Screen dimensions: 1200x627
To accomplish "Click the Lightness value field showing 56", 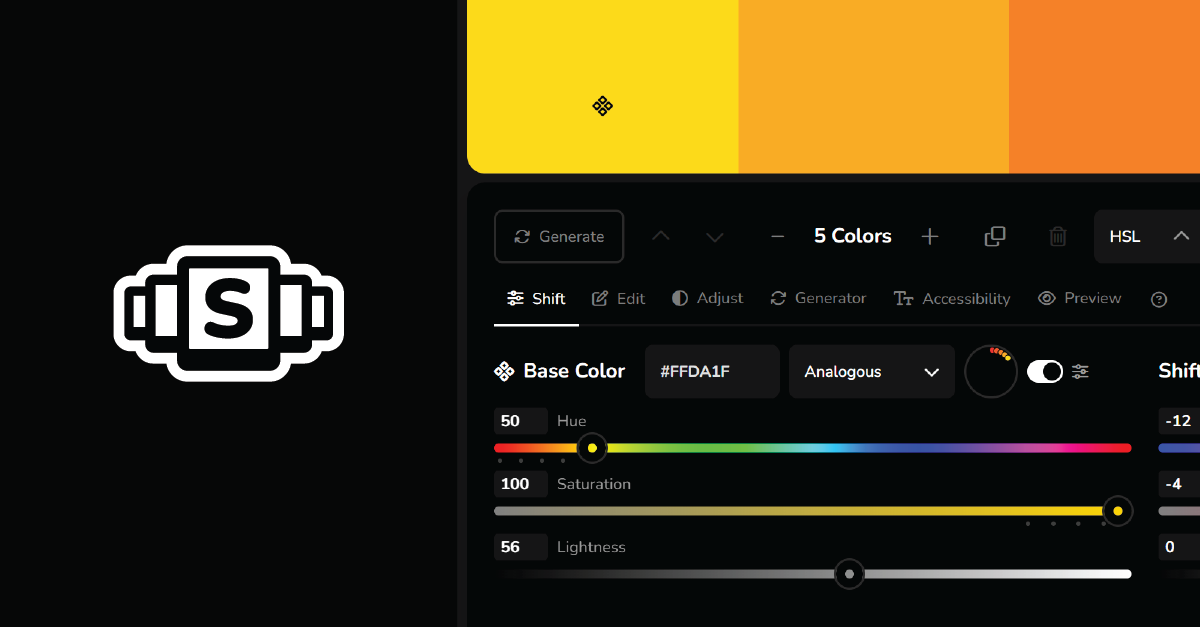I will click(521, 546).
